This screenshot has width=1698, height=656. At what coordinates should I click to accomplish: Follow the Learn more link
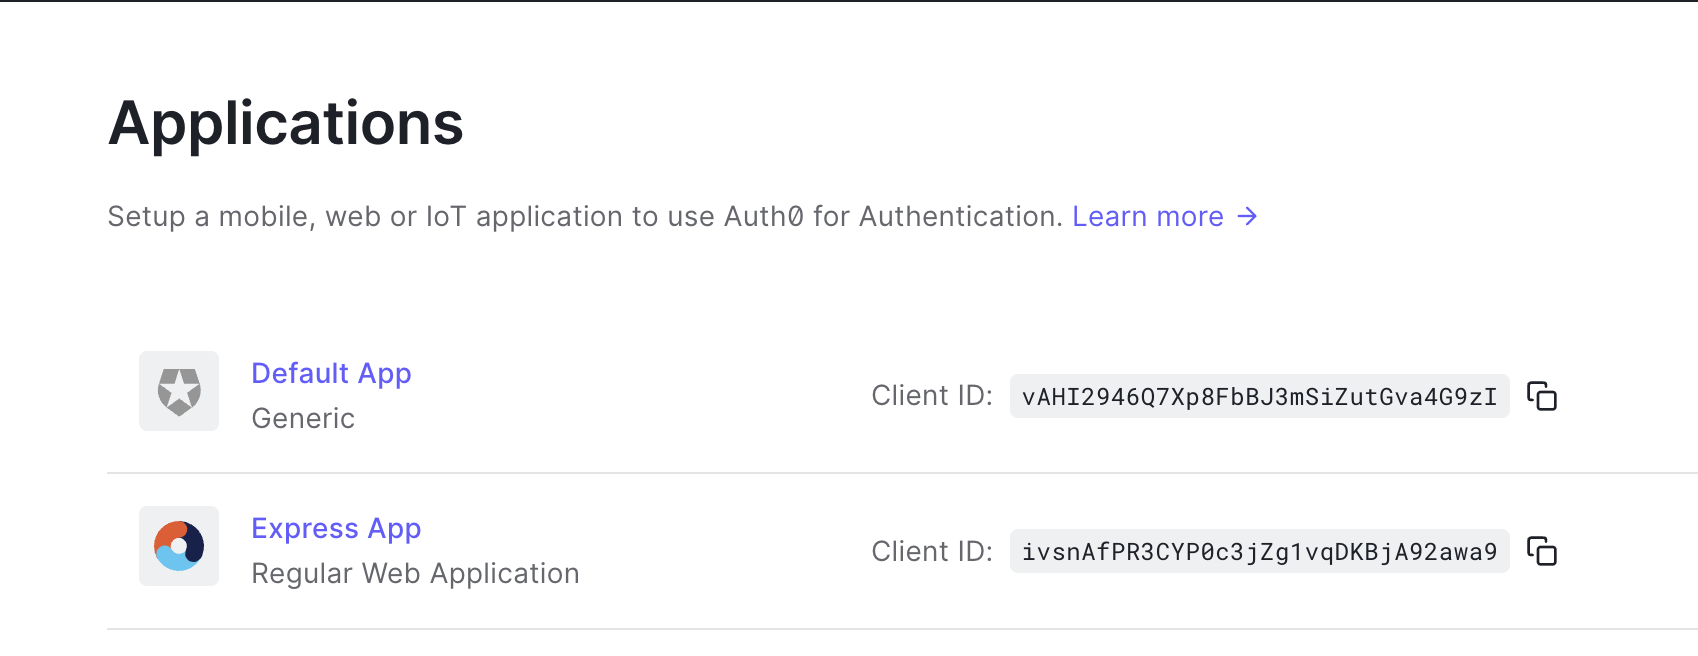click(1148, 216)
